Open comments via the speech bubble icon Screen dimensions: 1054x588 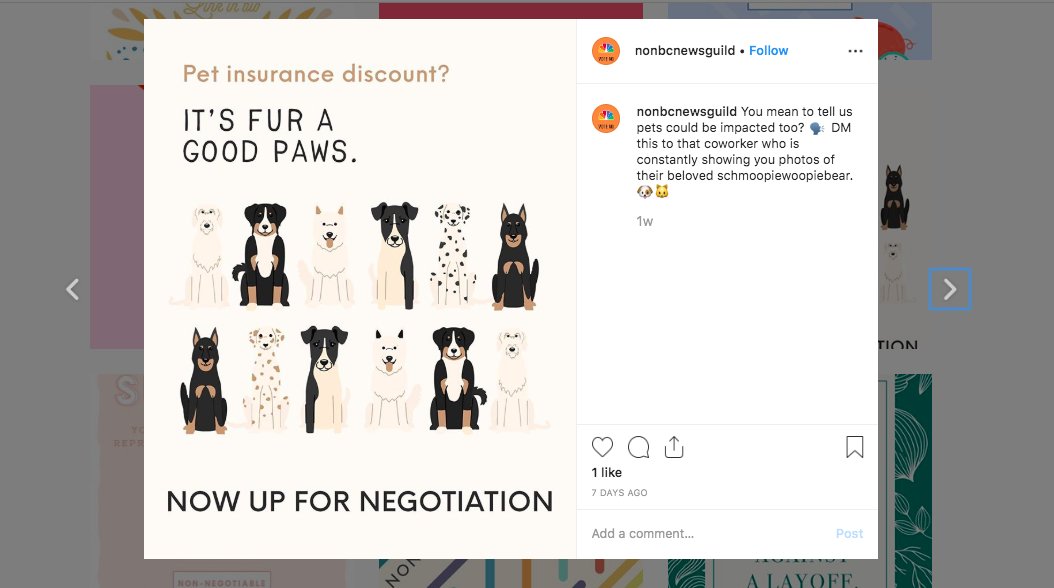click(639, 447)
